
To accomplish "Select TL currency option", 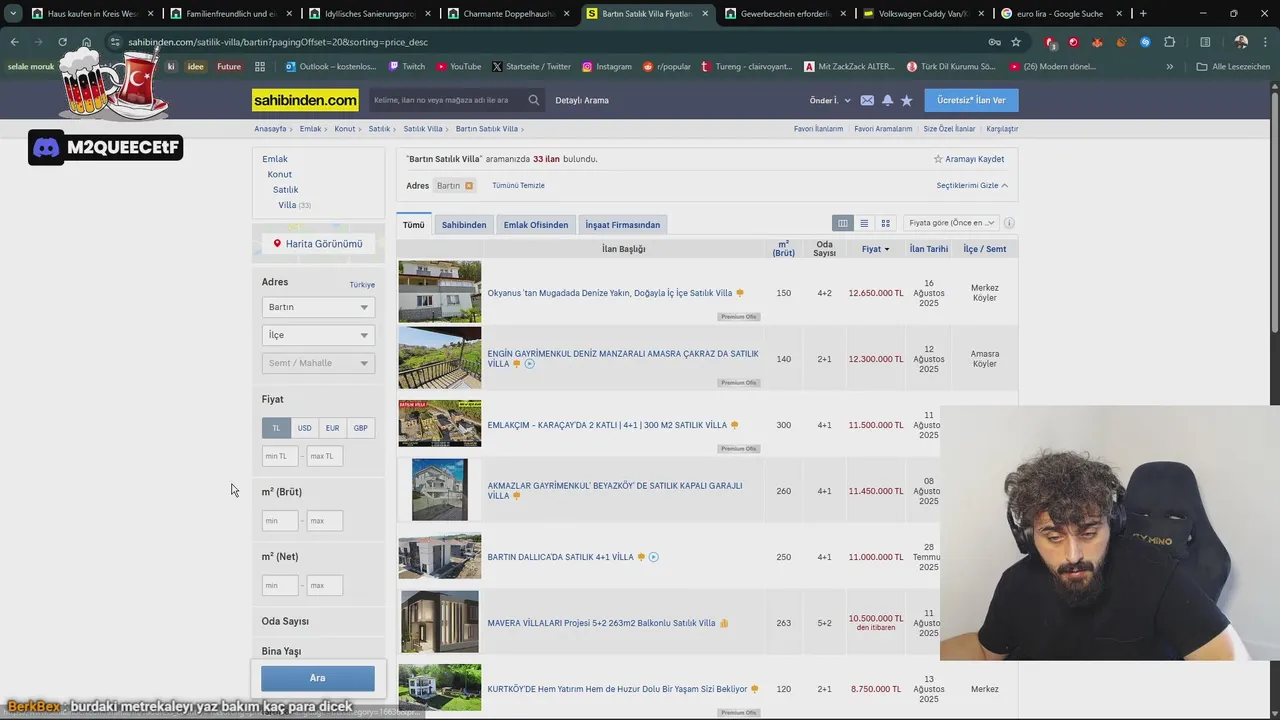I will (x=276, y=428).
